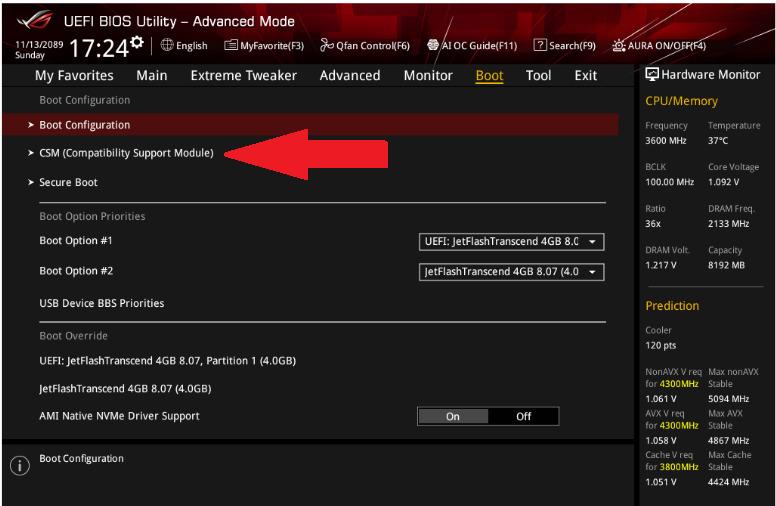The image size is (776, 506).
Task: Click the 100.00 MHz BCLK value
Action: pyautogui.click(x=670, y=182)
